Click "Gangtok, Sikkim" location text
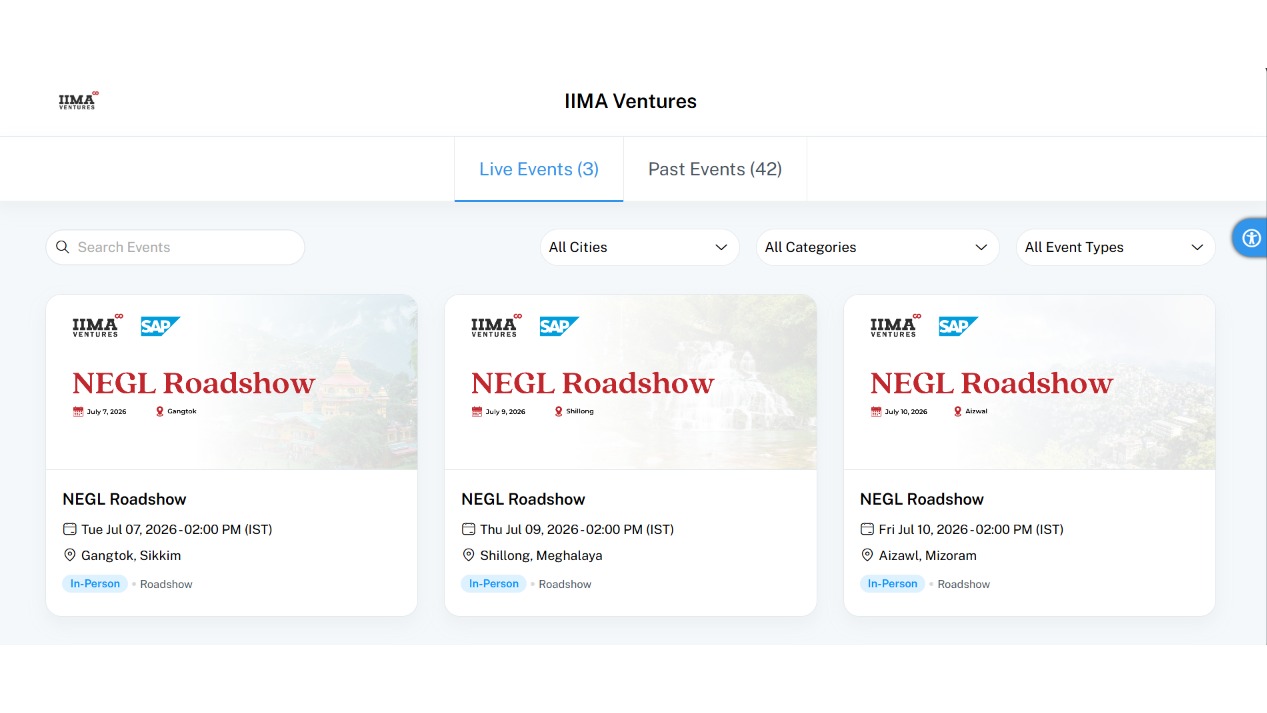1267x713 pixels. 131,555
